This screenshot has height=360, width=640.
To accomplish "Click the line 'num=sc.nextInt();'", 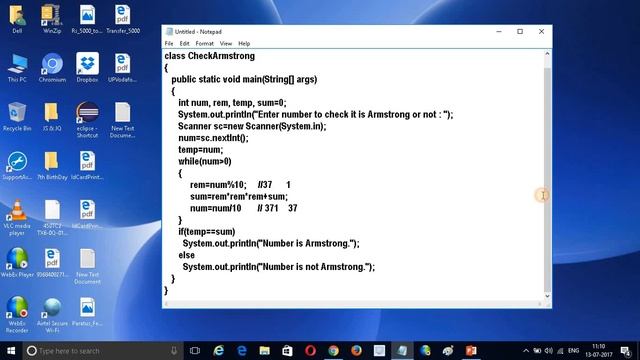I will (213, 138).
